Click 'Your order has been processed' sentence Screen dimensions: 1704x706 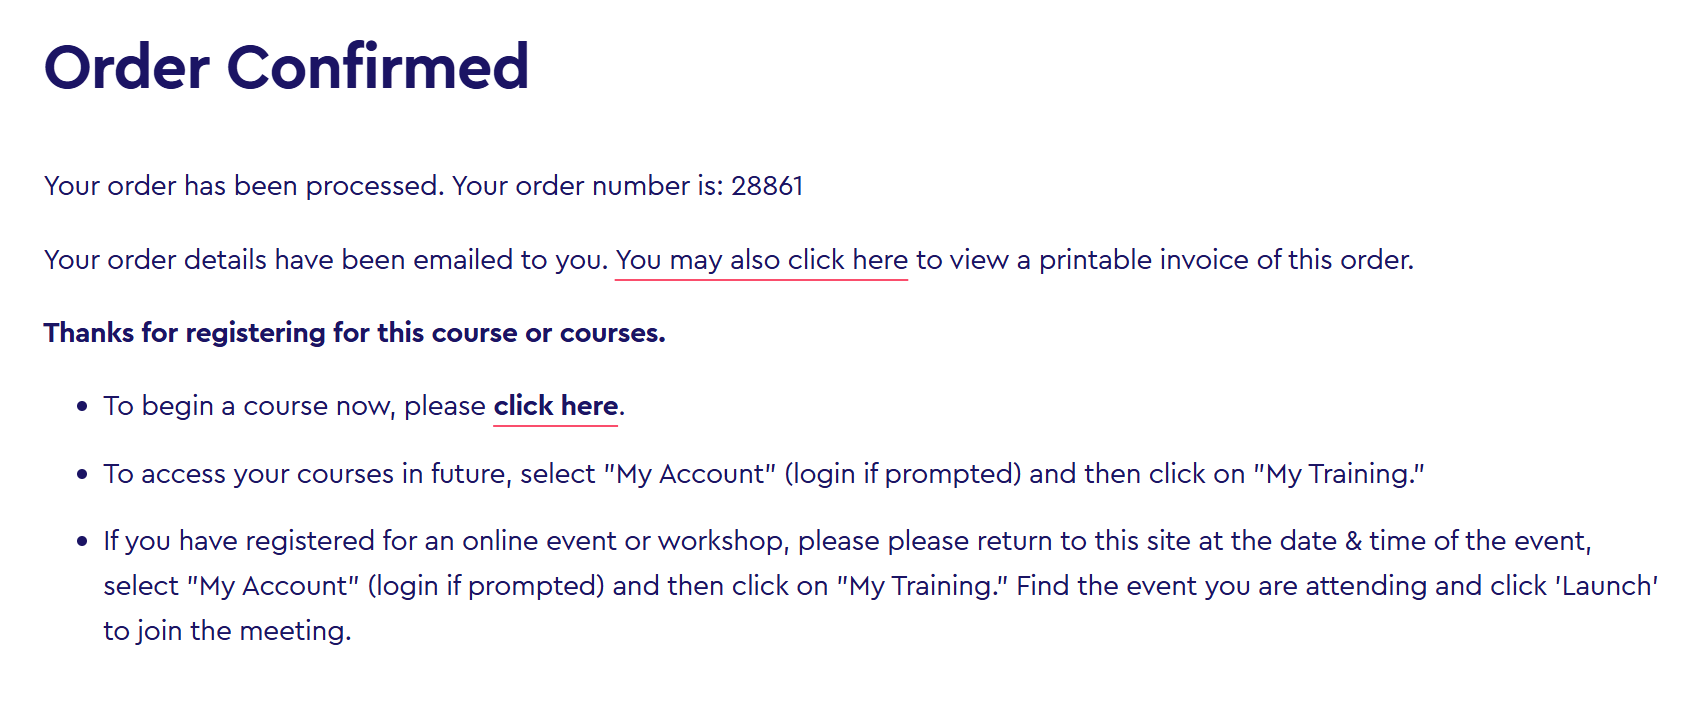[x=243, y=186]
